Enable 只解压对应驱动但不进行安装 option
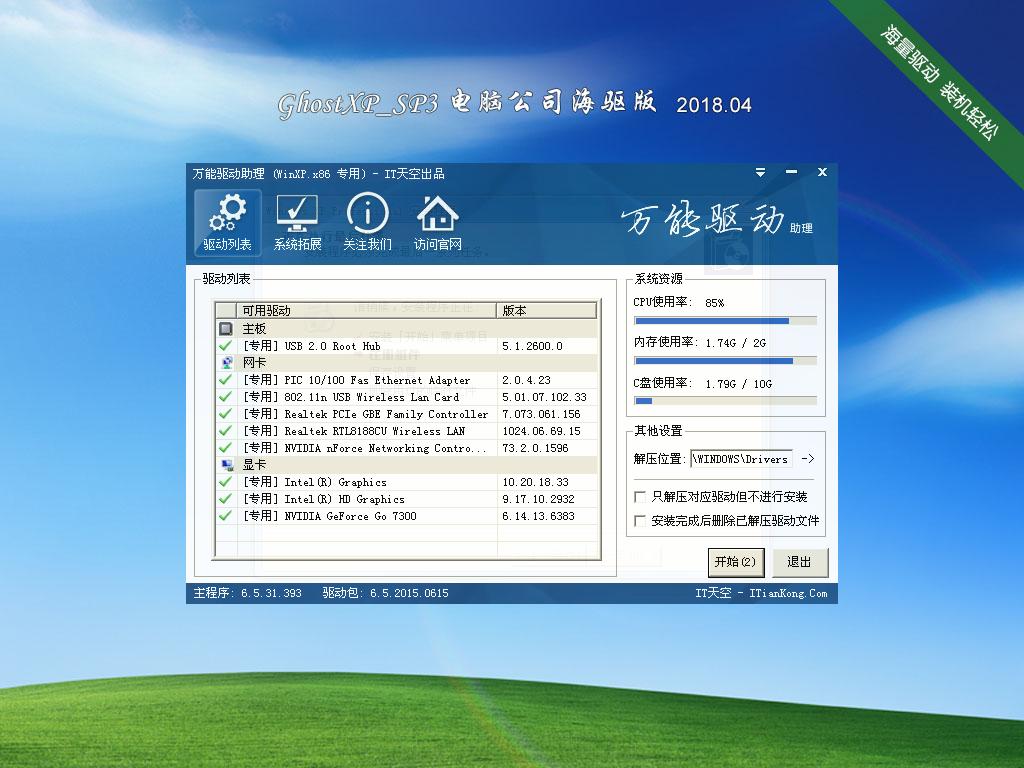 point(637,496)
